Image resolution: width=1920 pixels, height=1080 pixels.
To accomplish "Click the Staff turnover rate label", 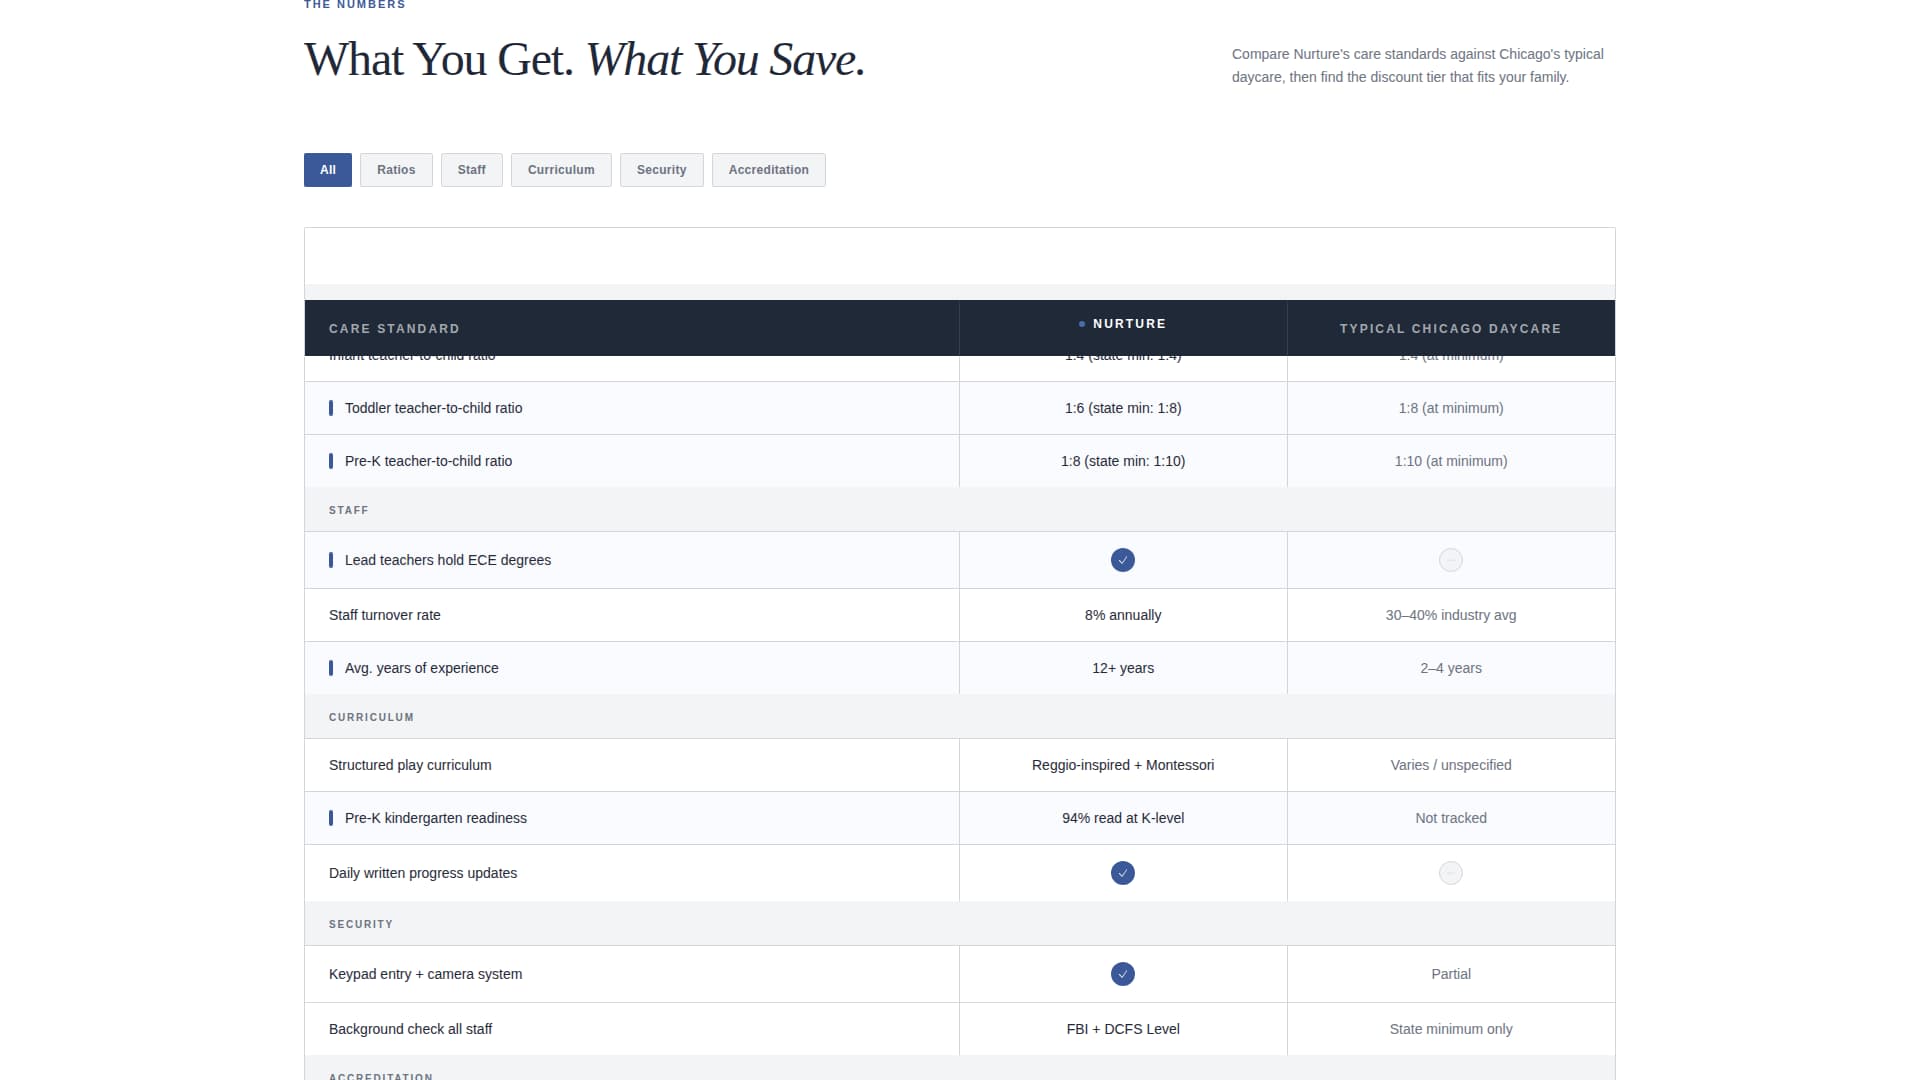I will [x=385, y=615].
